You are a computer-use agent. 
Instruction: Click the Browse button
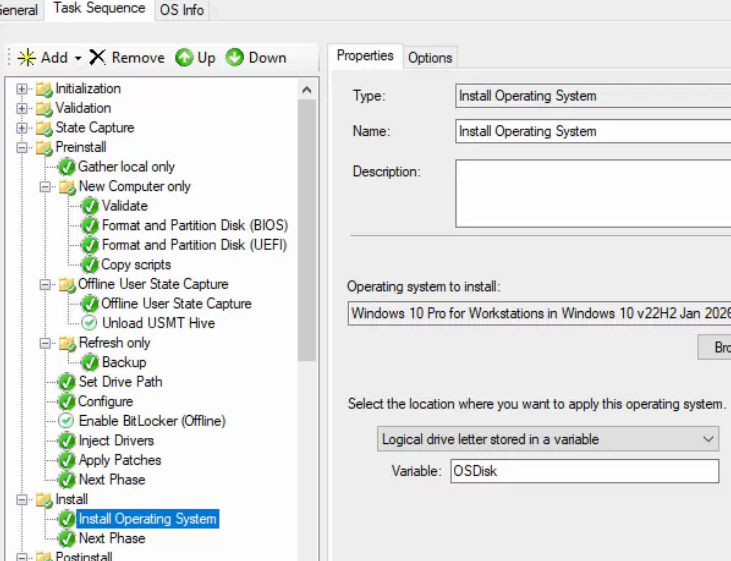point(714,347)
